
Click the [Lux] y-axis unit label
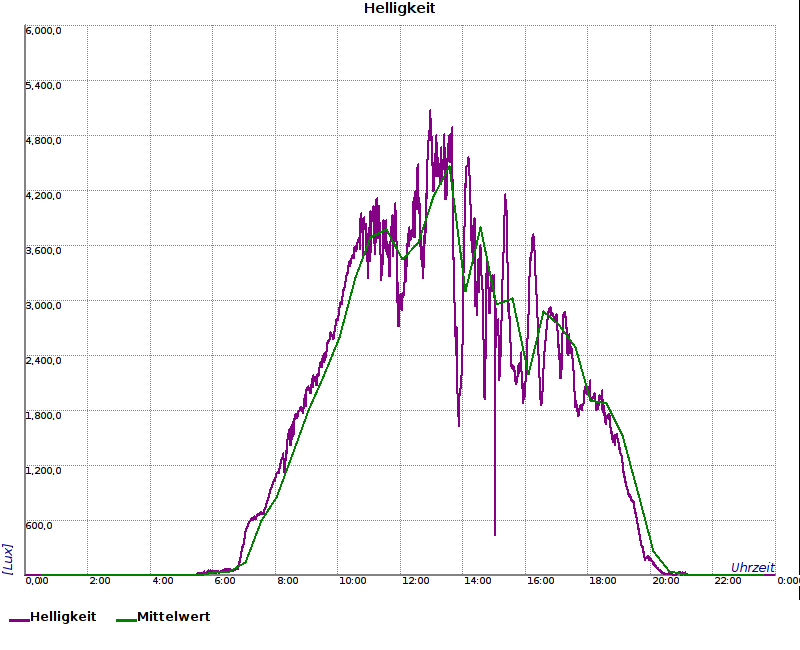click(8, 559)
